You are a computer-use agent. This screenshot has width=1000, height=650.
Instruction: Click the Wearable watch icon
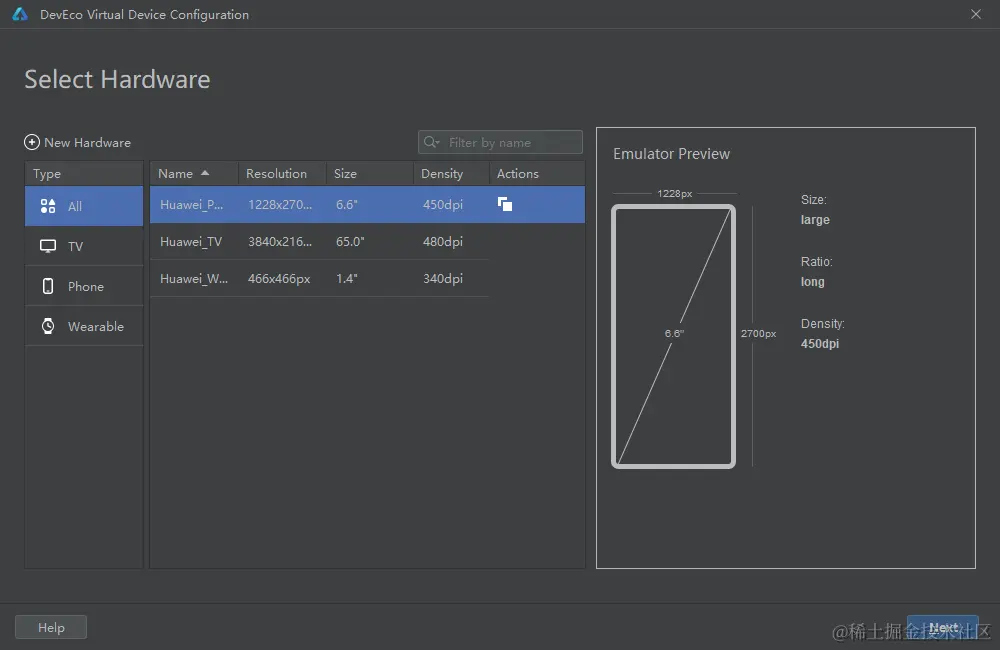tap(48, 326)
